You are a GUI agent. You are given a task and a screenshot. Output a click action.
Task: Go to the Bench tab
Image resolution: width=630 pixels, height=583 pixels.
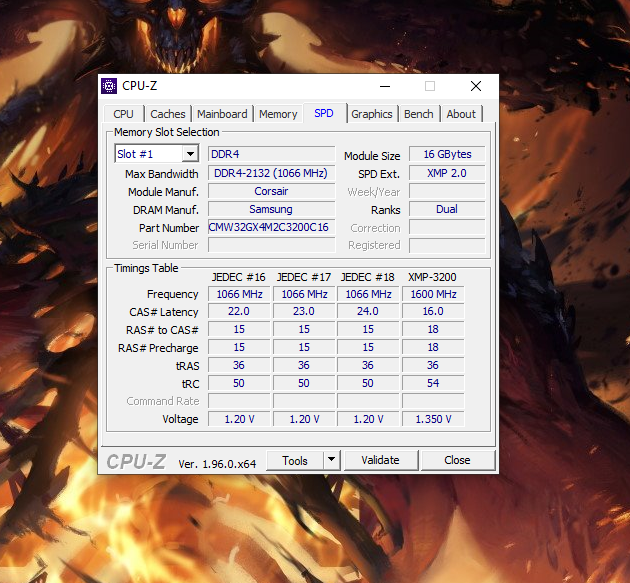point(419,114)
